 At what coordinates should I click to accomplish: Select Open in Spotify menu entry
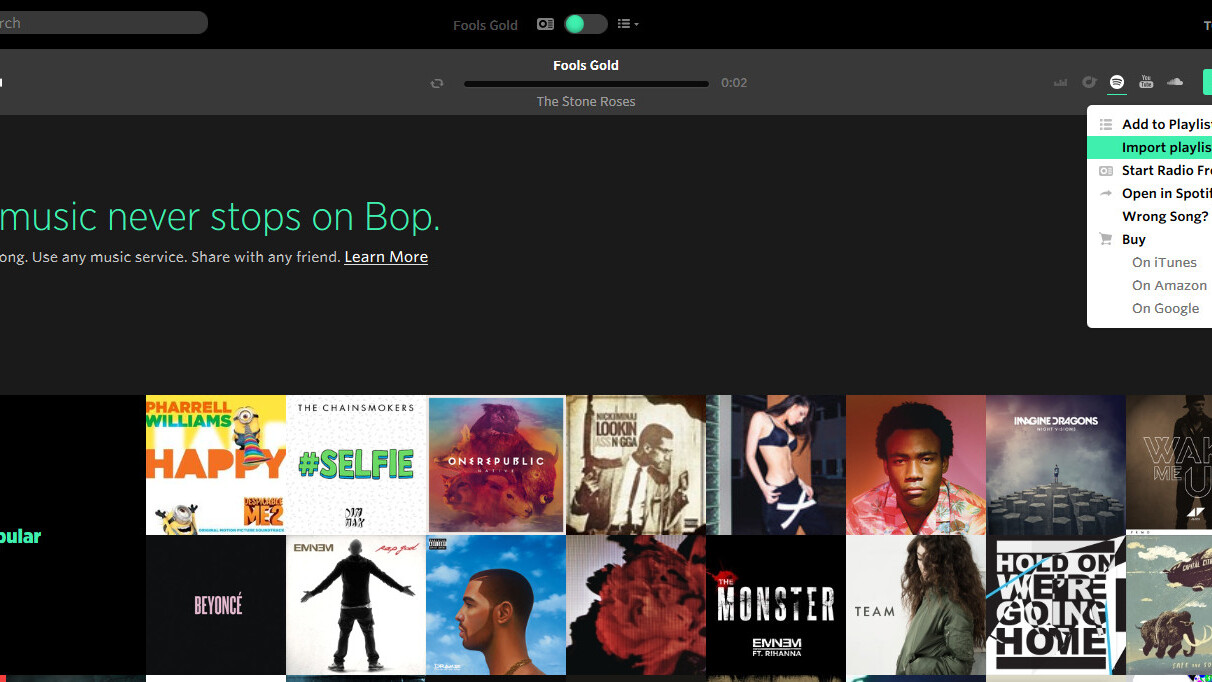click(x=1149, y=193)
